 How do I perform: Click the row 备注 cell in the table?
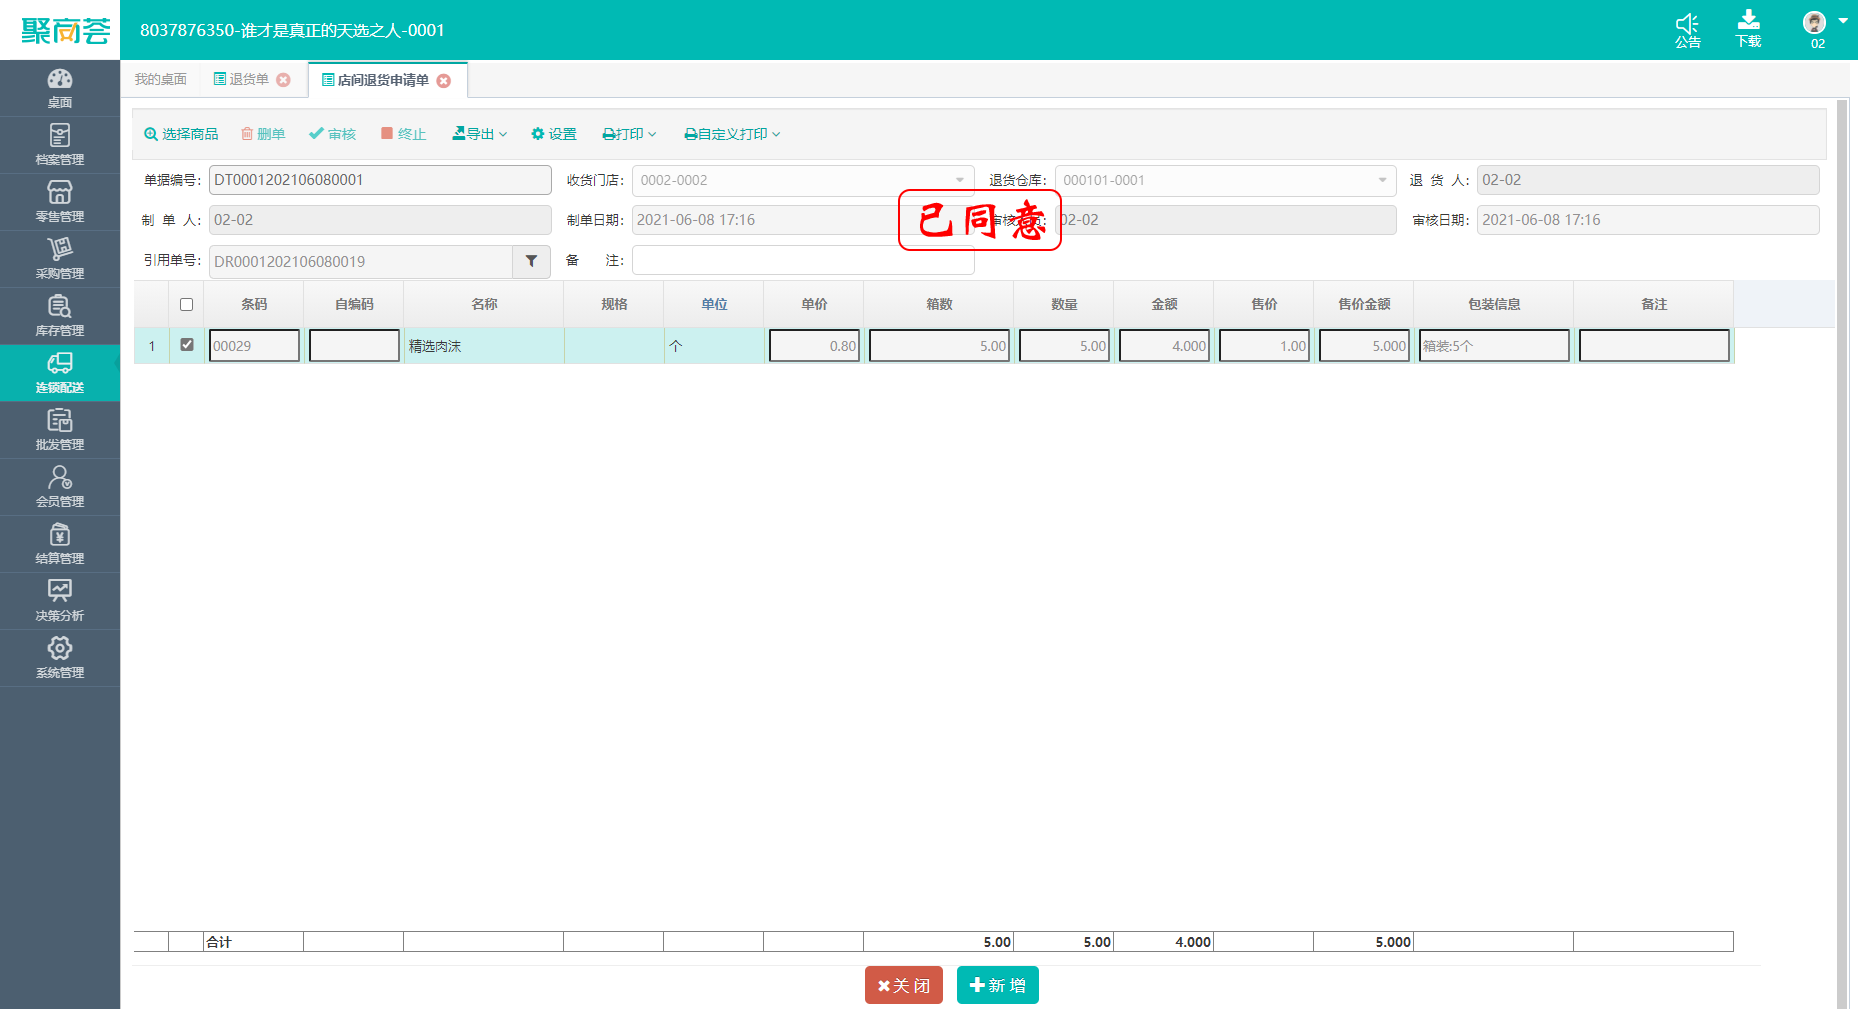(1654, 345)
